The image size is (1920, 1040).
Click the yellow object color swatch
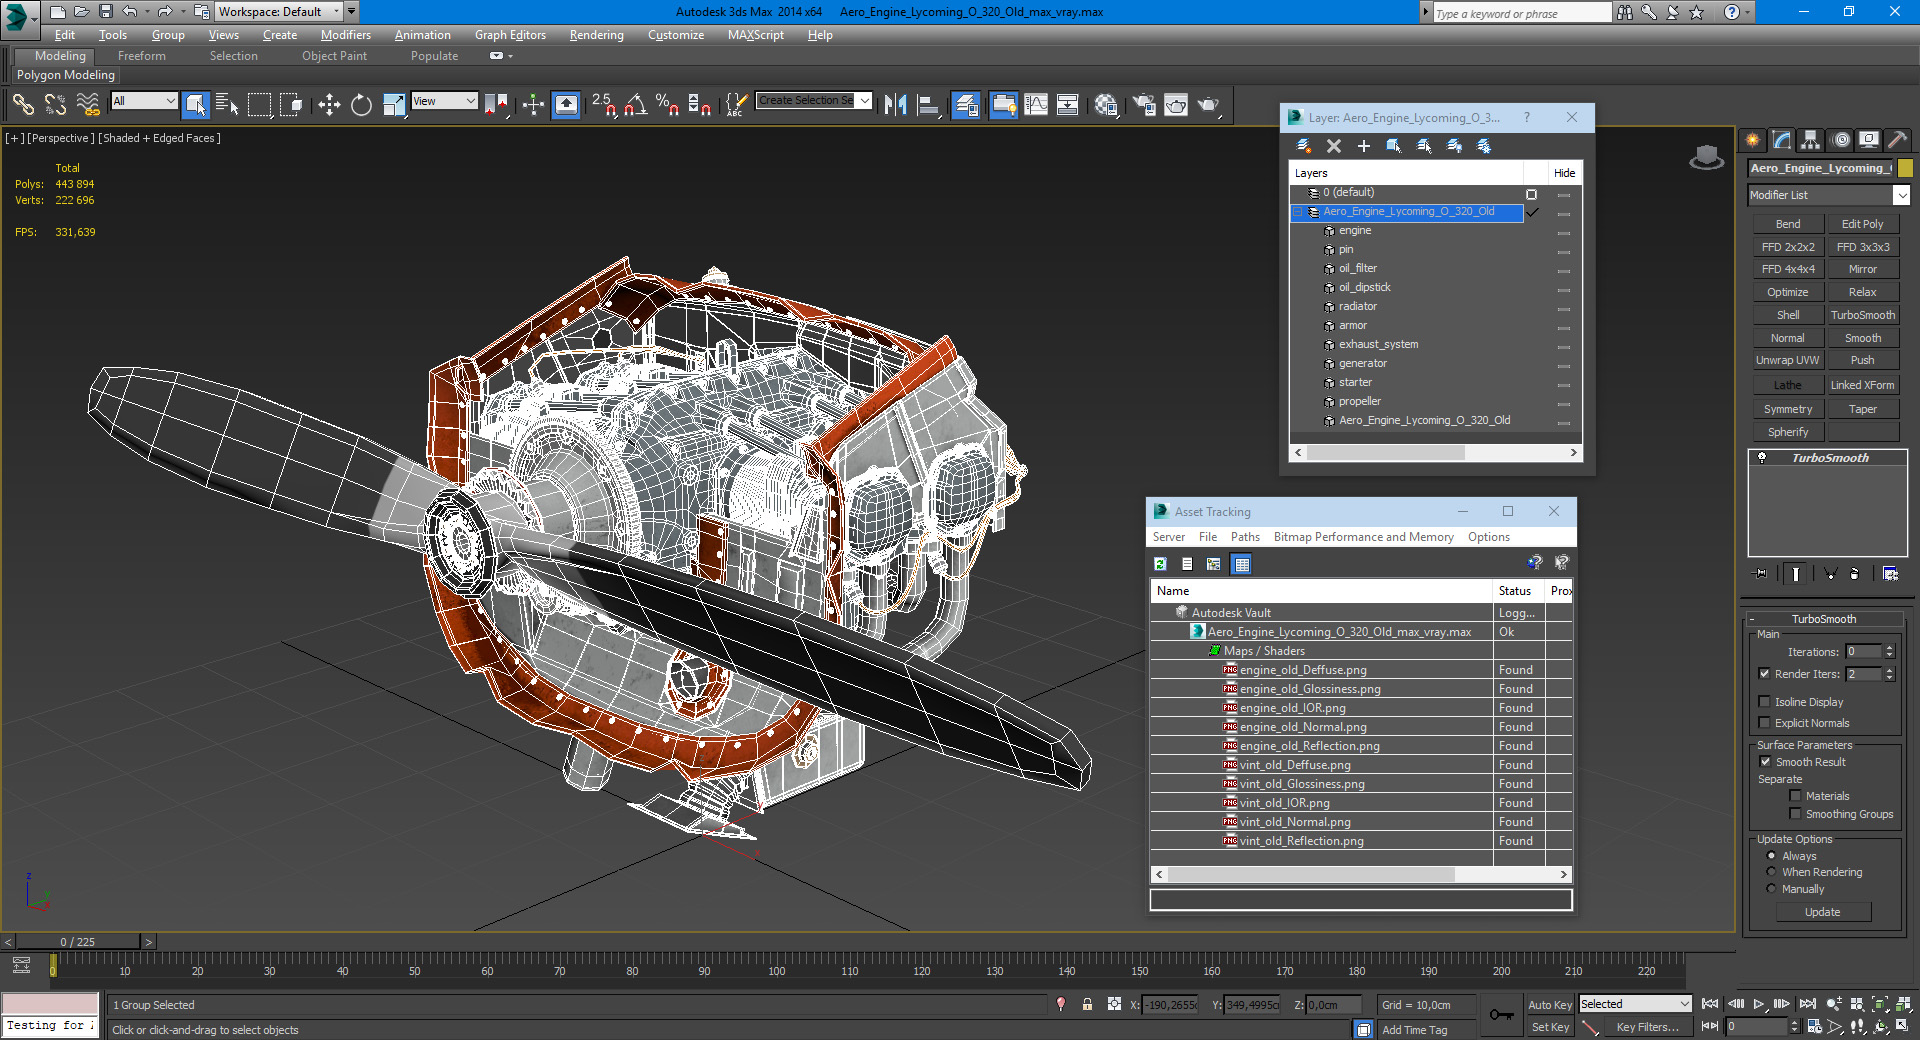(x=1905, y=168)
